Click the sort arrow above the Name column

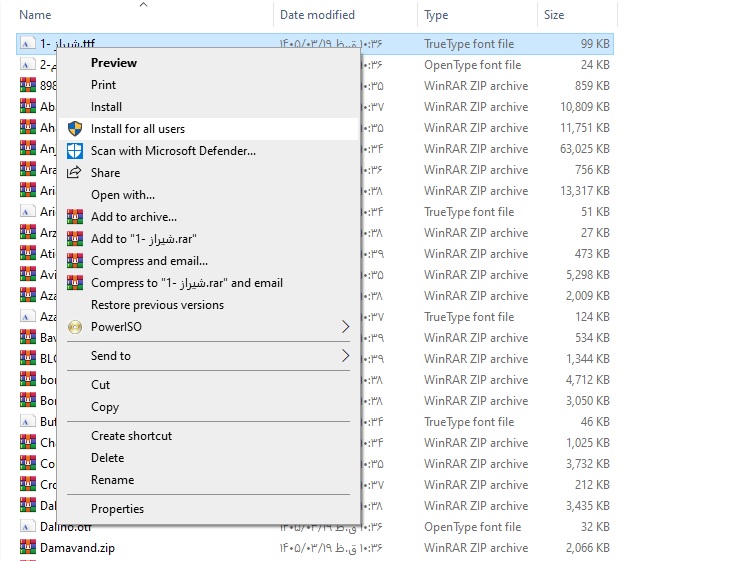click(x=143, y=5)
